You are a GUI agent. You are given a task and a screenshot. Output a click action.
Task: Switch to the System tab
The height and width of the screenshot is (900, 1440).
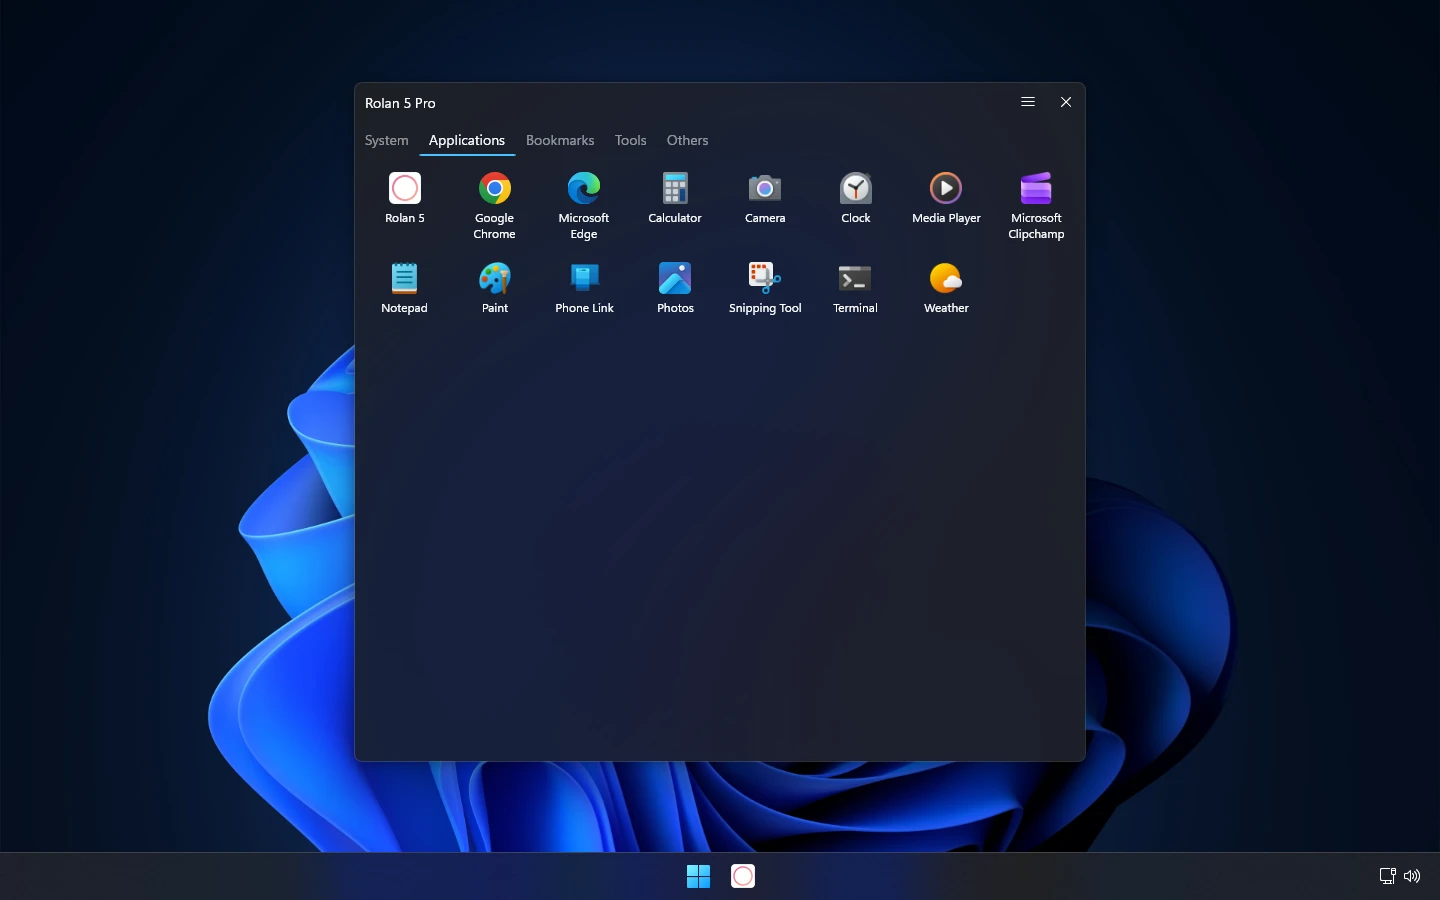tap(387, 140)
